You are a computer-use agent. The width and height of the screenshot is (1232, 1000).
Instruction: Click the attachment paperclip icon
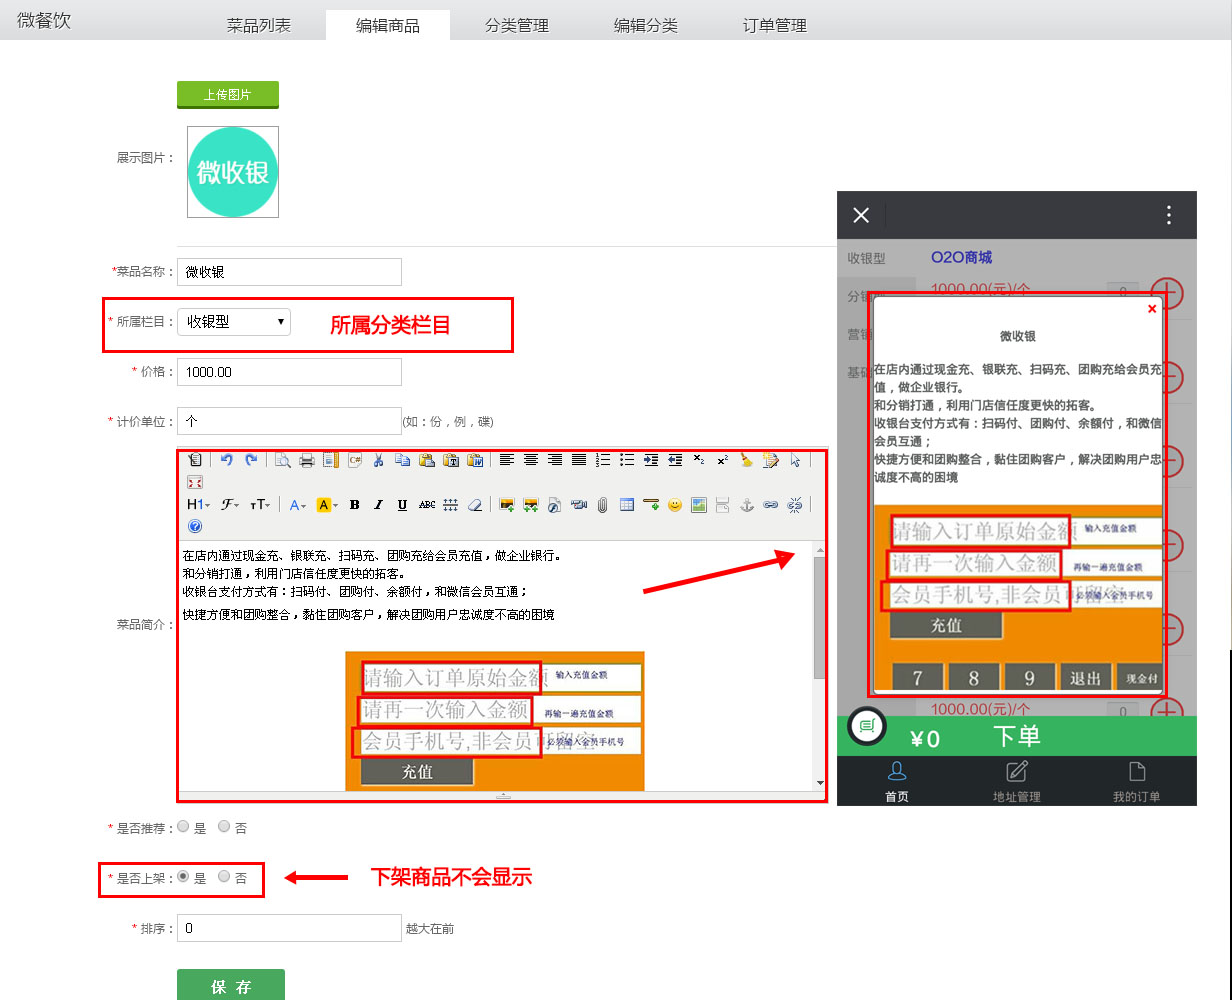pyautogui.click(x=602, y=505)
